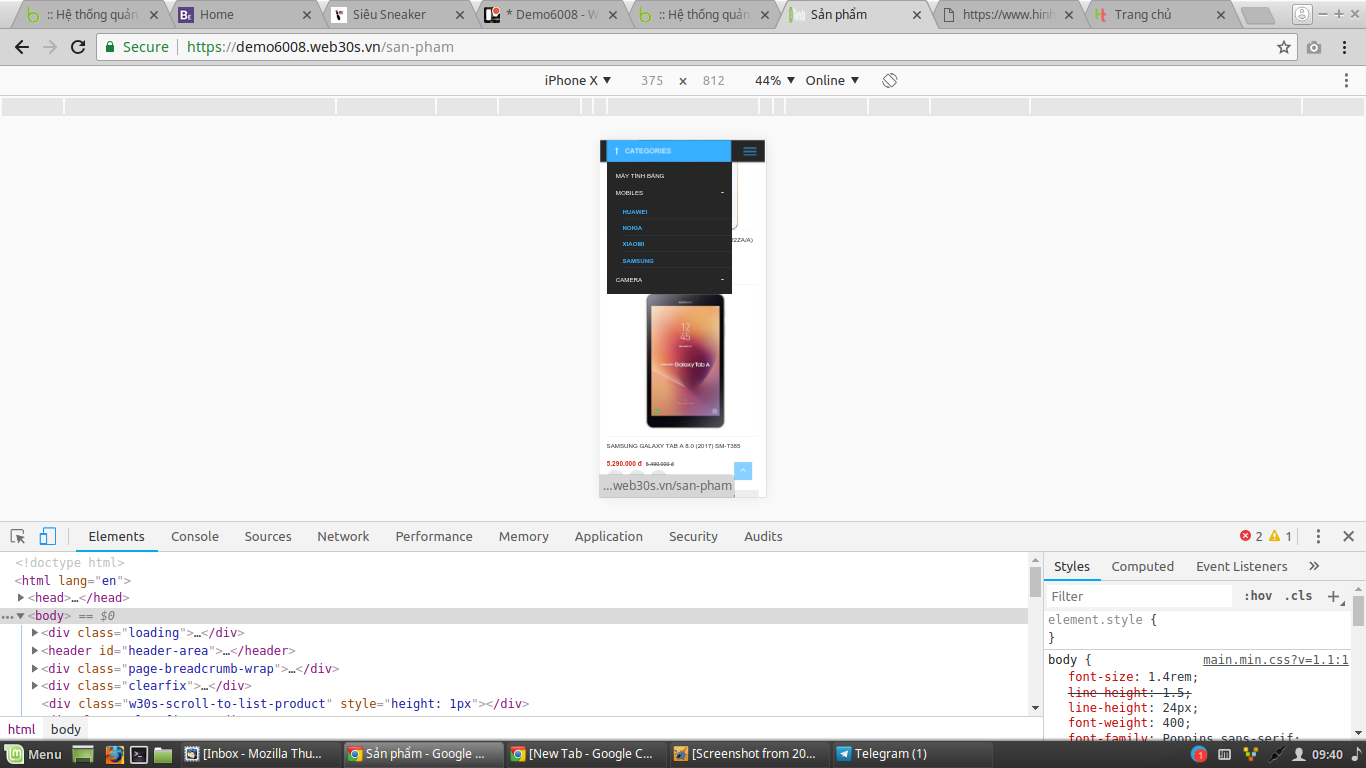Switch to the Sources tab
The height and width of the screenshot is (768, 1366).
pyautogui.click(x=268, y=536)
